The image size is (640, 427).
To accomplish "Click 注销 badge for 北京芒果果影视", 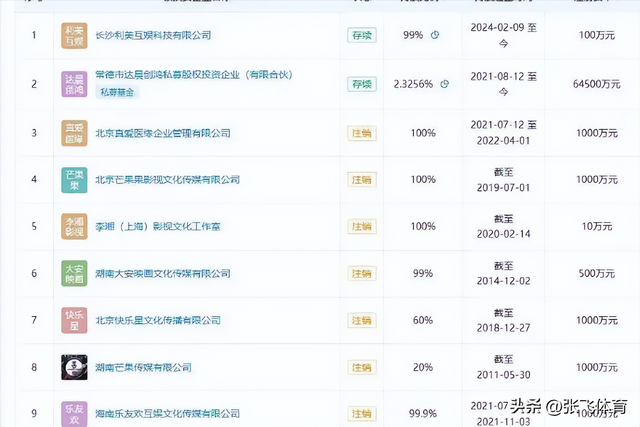I will [x=362, y=180].
